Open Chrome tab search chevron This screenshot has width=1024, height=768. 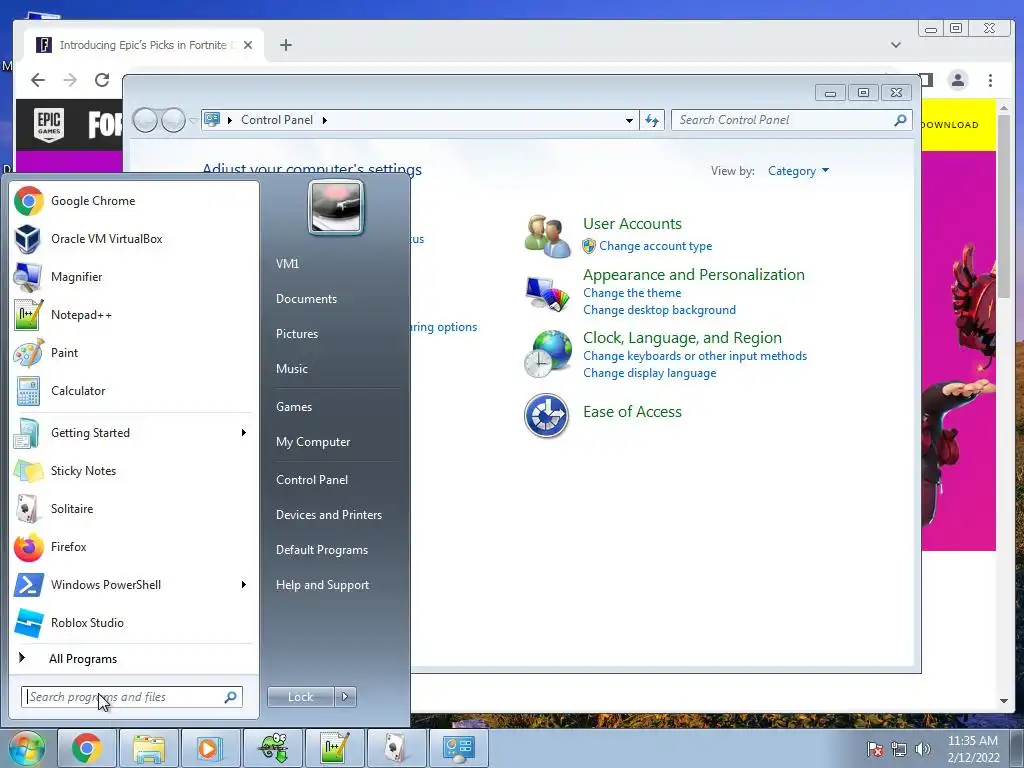(896, 45)
